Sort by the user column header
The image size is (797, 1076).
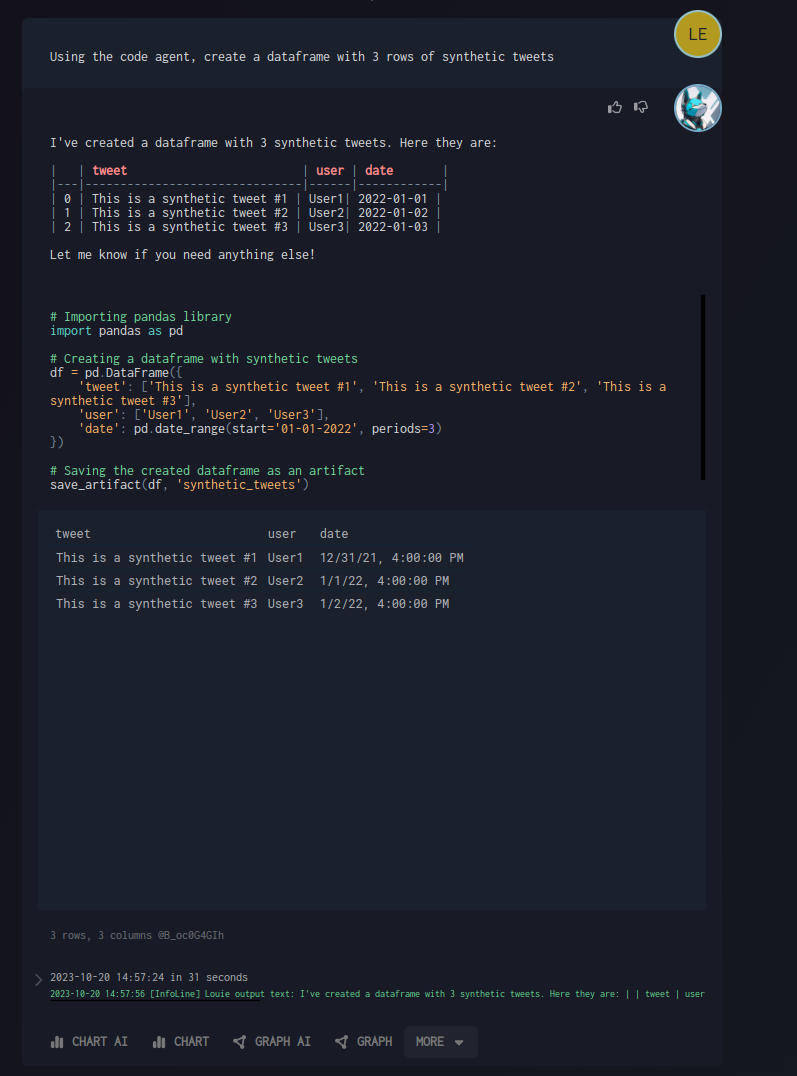(281, 534)
